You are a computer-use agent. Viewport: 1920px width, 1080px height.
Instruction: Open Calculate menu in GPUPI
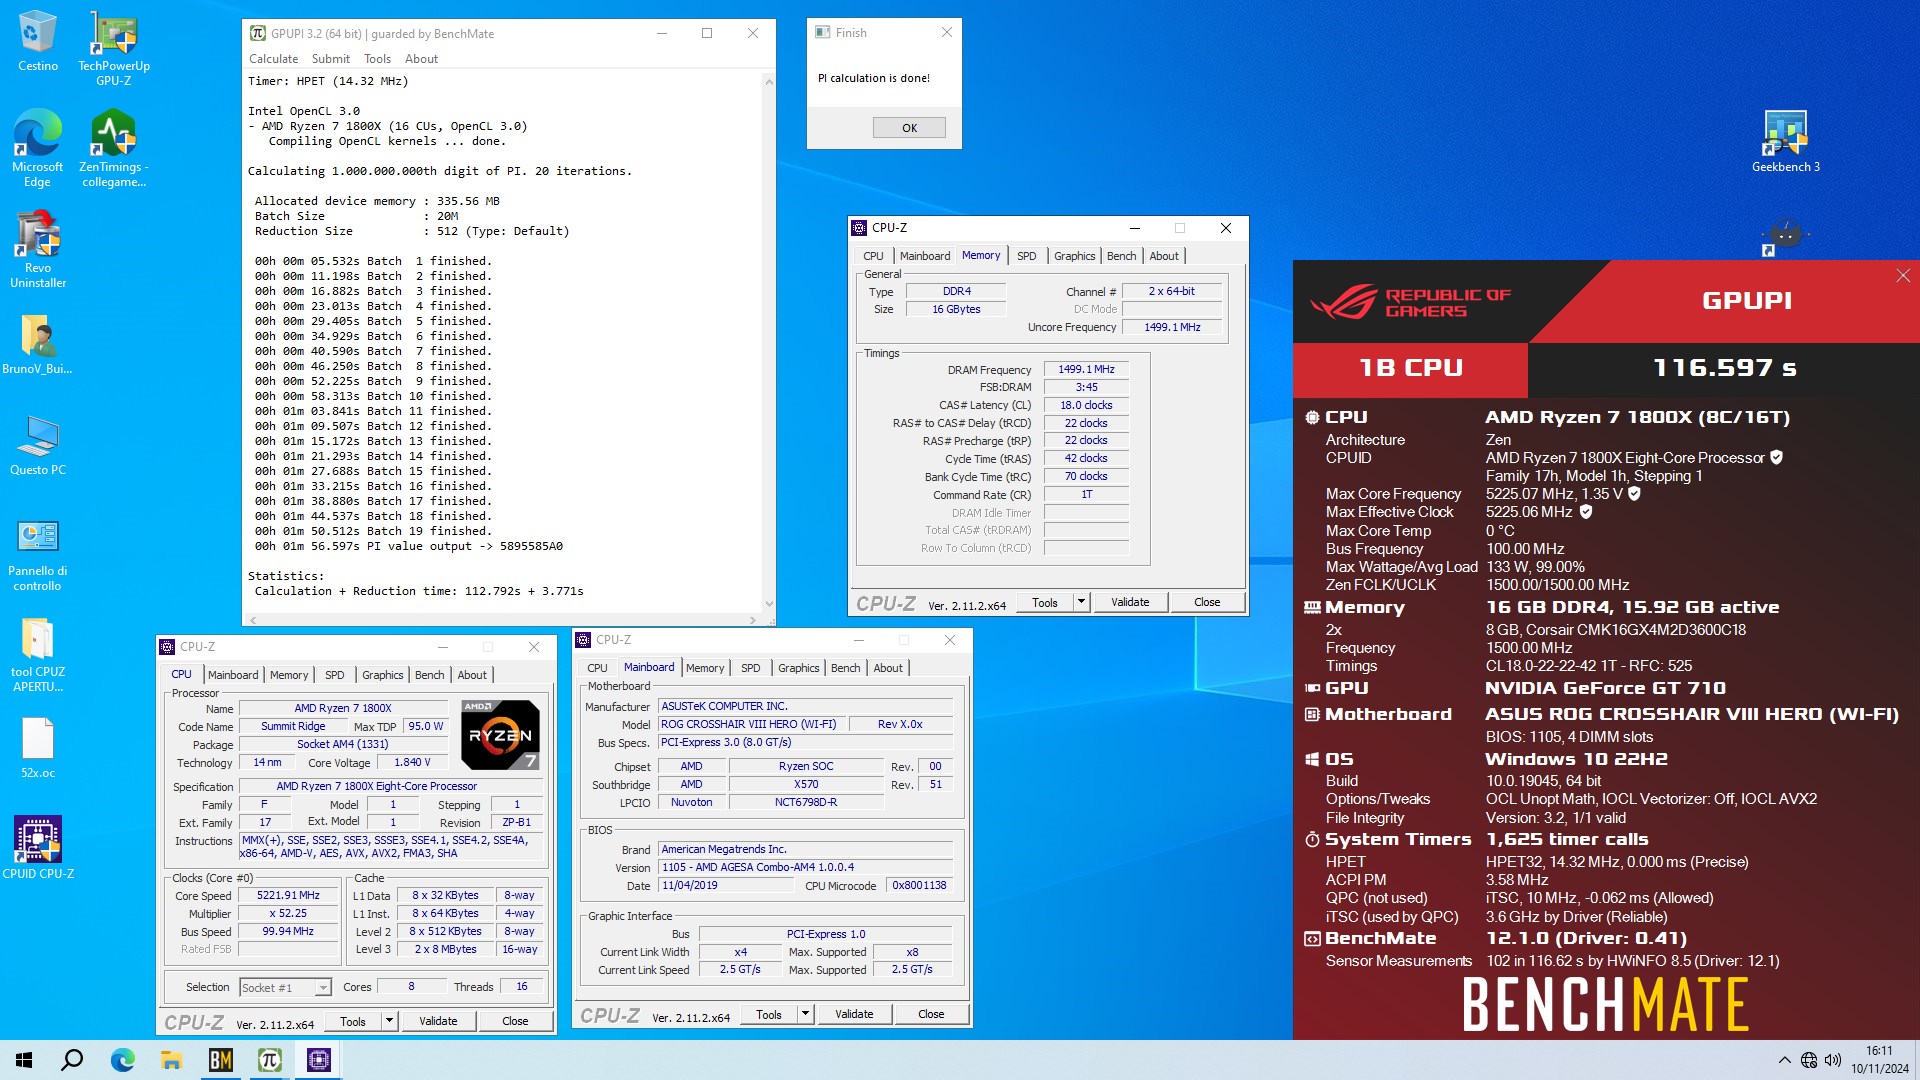pos(273,59)
